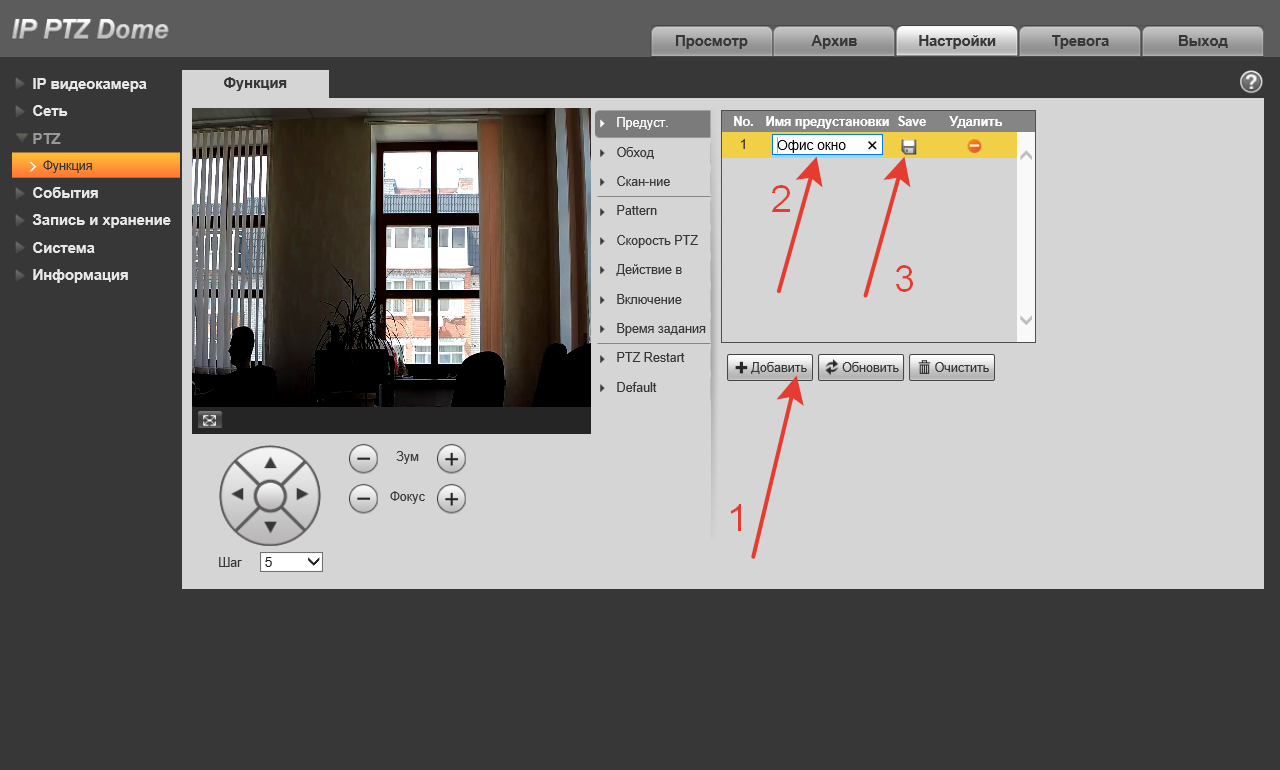Click the Очистить button
The height and width of the screenshot is (770, 1280).
pos(952,367)
